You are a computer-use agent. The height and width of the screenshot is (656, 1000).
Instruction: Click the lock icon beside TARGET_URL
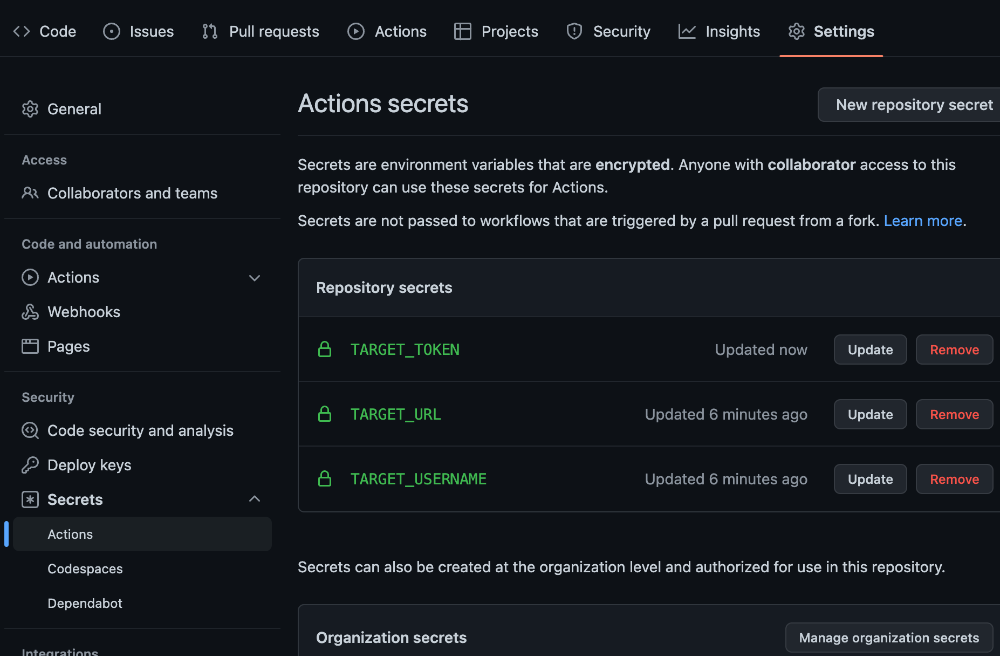coord(325,414)
